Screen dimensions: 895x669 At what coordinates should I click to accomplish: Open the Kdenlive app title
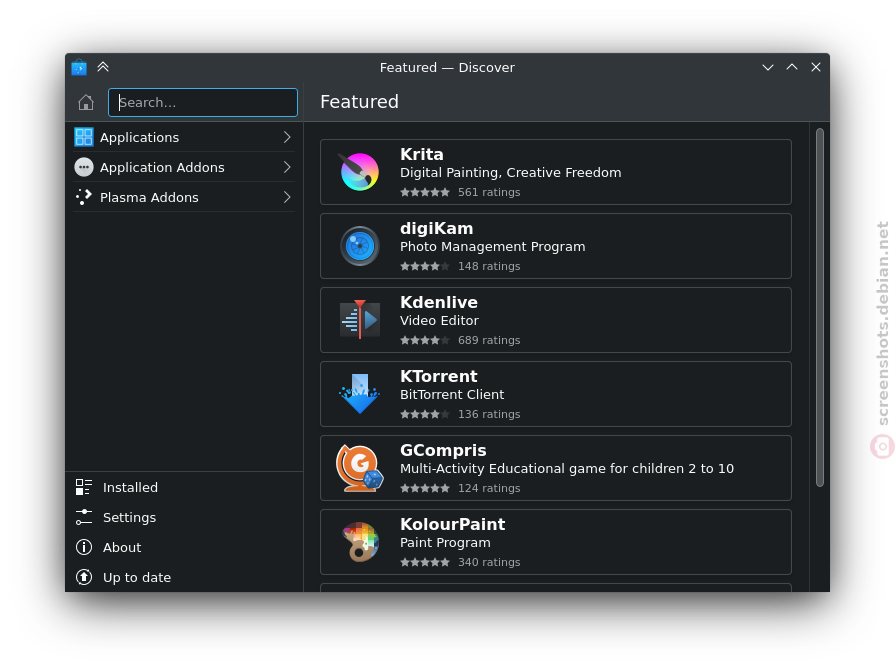[x=439, y=302]
